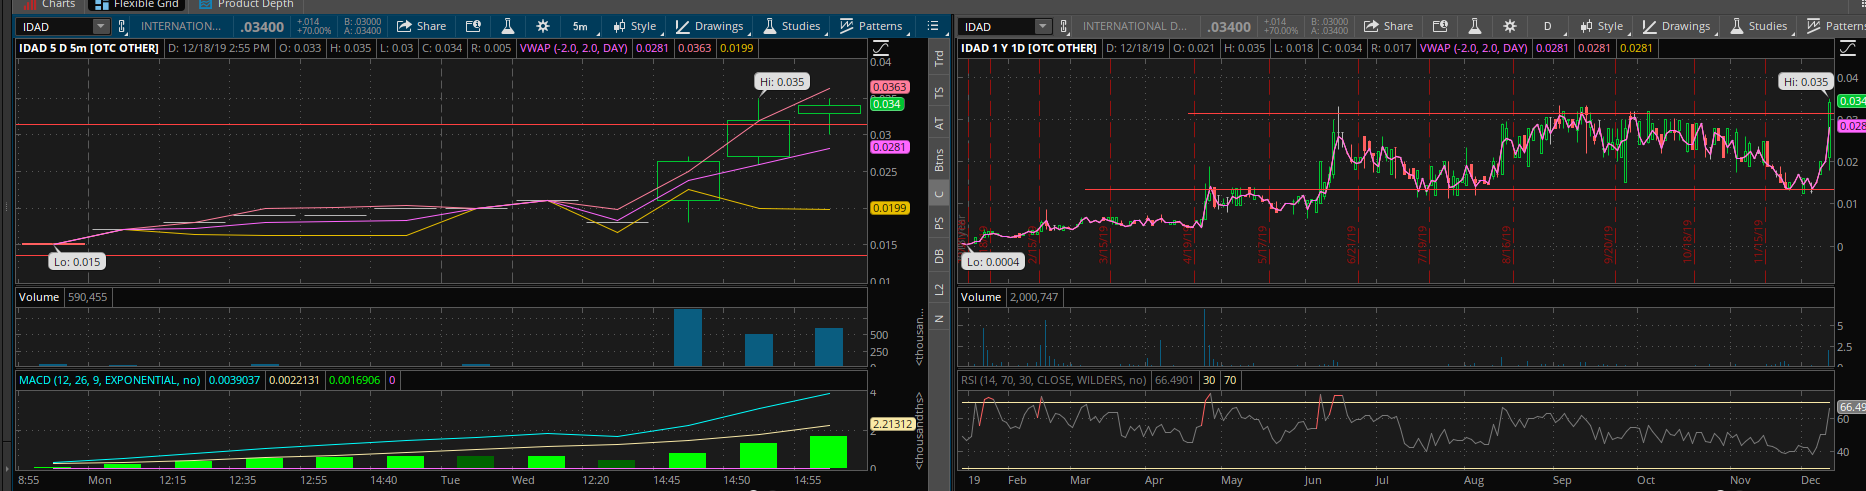Click the D timeframe button on right chart
This screenshot has width=1866, height=491.
click(x=1548, y=26)
